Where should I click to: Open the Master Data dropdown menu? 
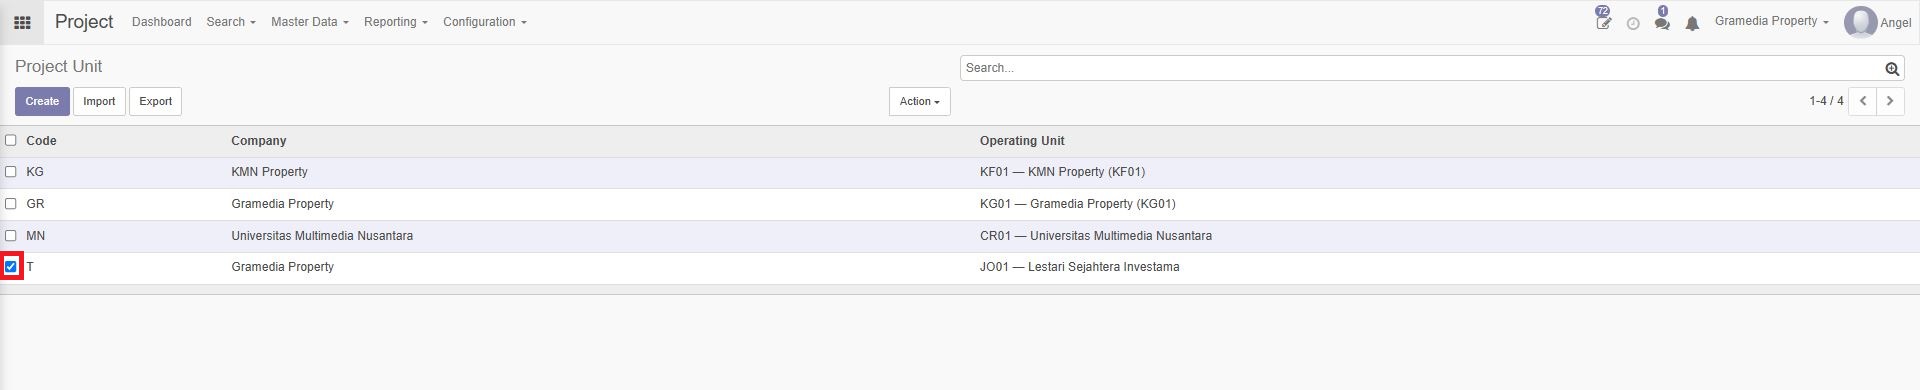(x=309, y=22)
